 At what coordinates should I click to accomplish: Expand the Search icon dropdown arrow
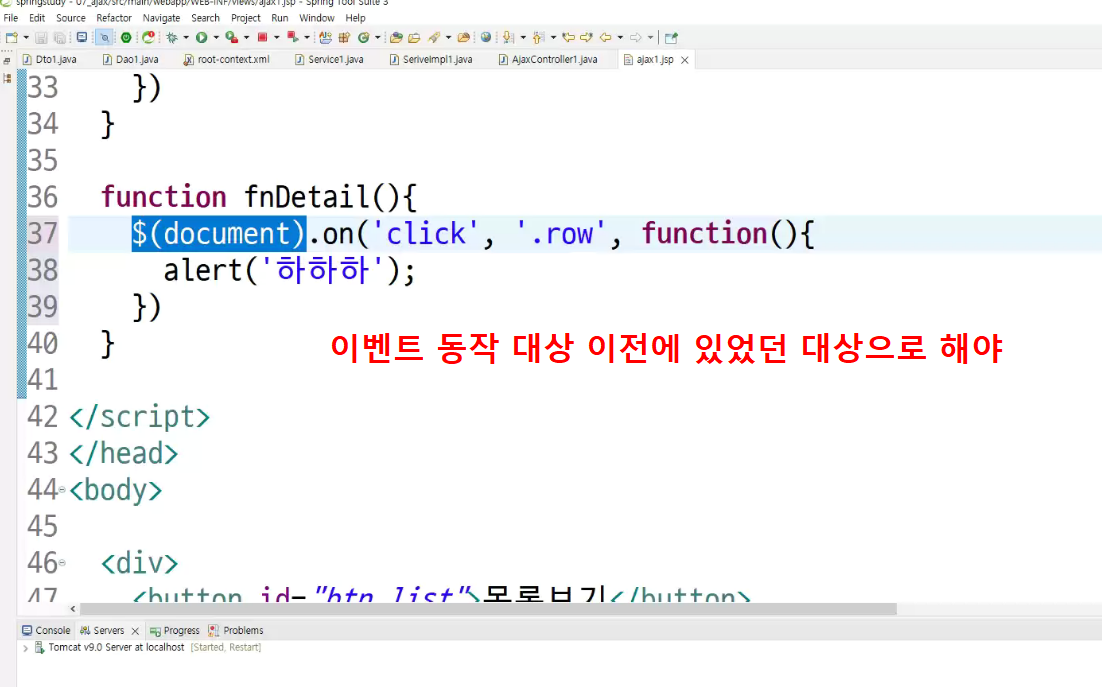(448, 37)
